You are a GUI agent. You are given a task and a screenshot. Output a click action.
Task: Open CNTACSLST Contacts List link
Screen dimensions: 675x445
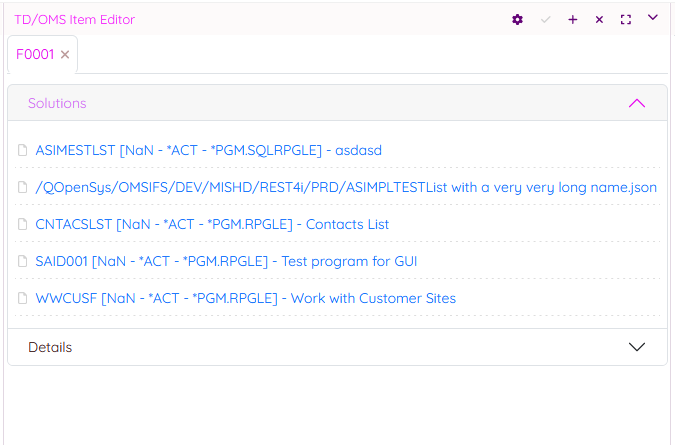212,224
